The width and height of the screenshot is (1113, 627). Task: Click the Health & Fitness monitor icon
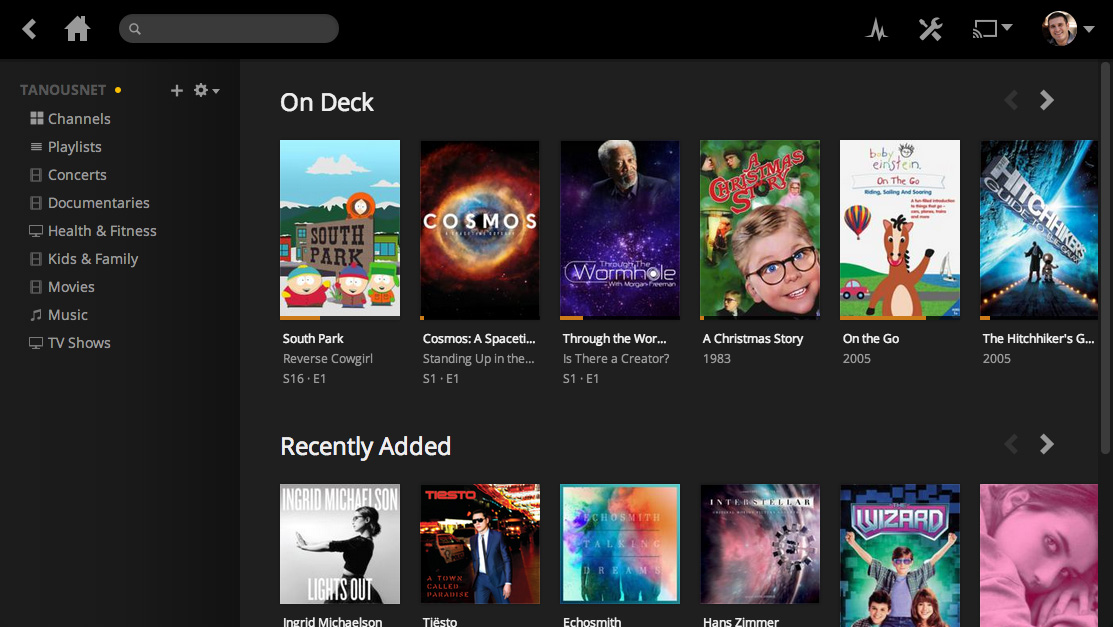(35, 231)
